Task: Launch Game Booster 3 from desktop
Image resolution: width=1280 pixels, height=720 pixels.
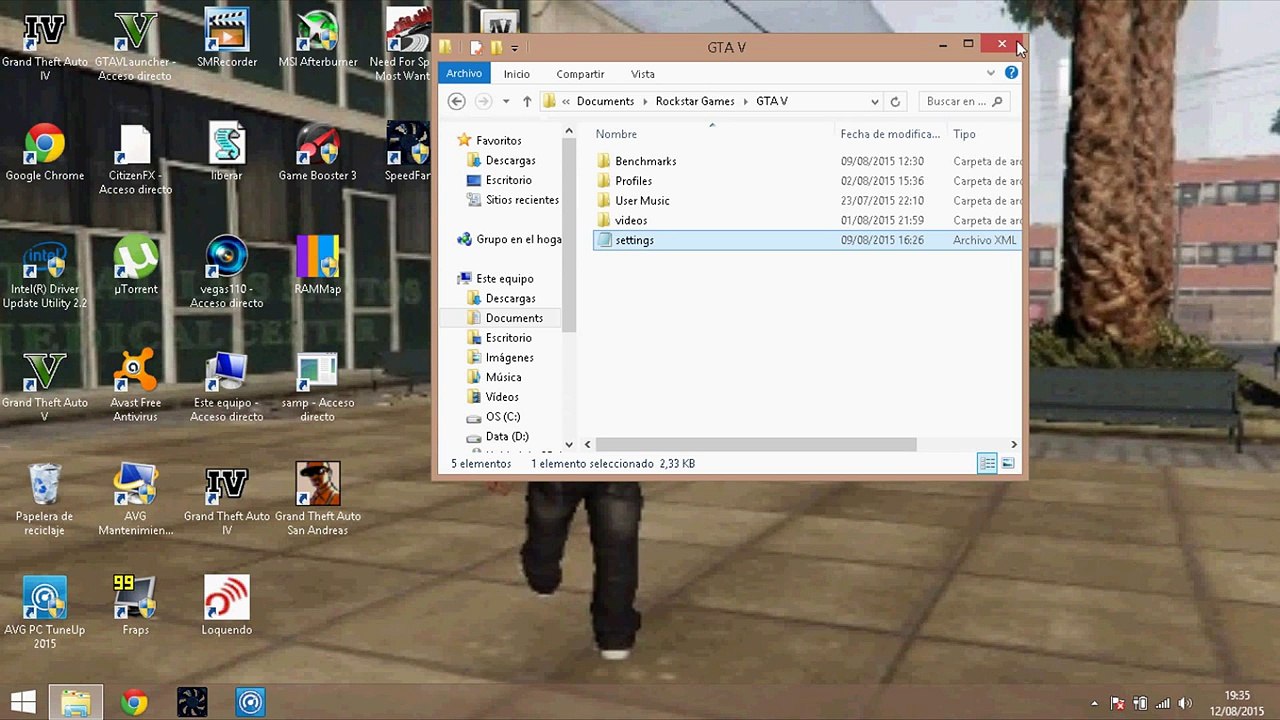Action: click(x=317, y=153)
